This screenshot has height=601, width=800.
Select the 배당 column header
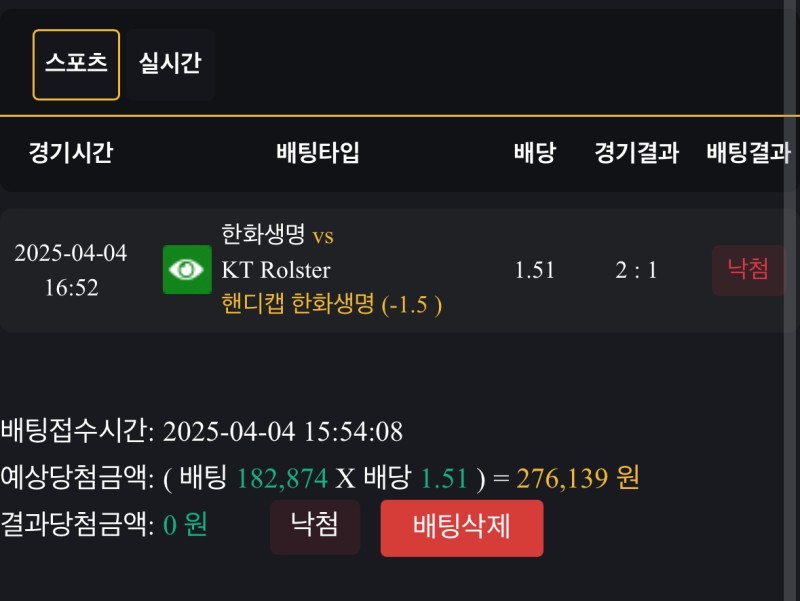coord(535,153)
